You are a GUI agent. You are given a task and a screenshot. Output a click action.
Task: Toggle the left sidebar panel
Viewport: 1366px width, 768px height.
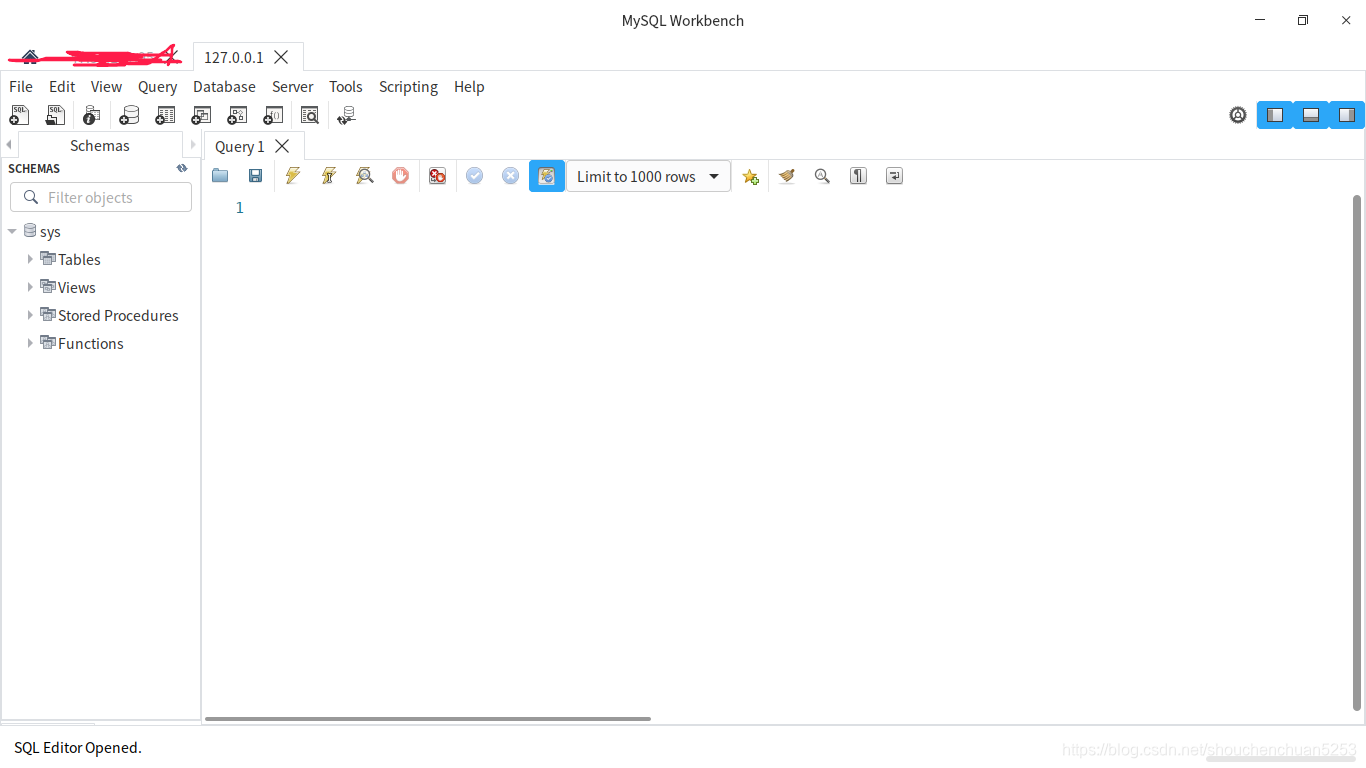1275,115
